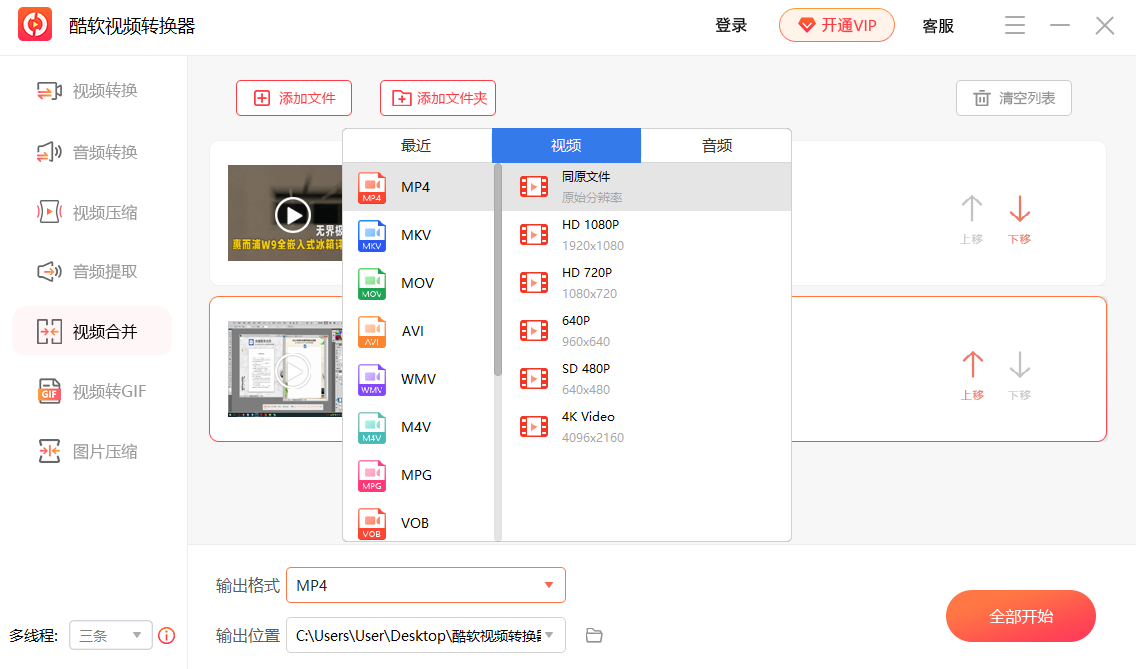Click the red info icon beside 多线程
Image resolution: width=1136 pixels, height=669 pixels.
167,635
